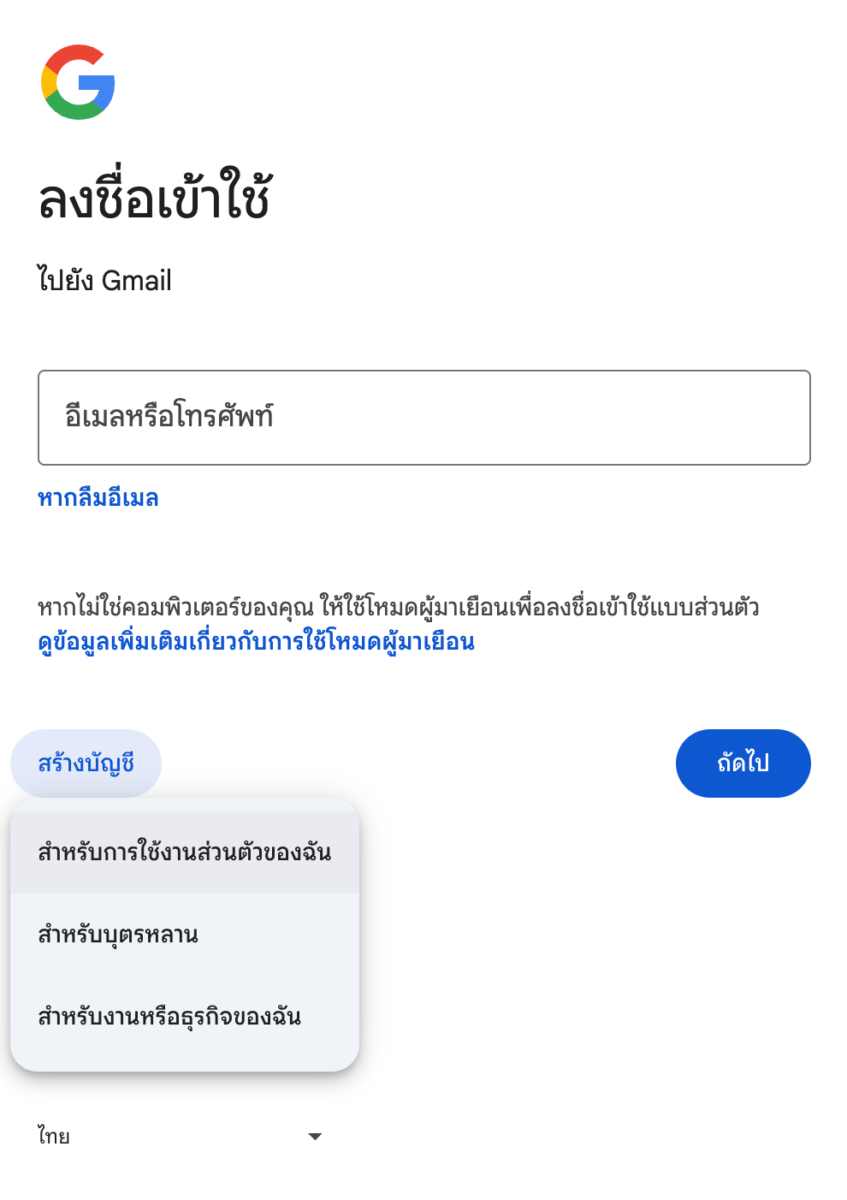Click the language dropdown caret arrow

pyautogui.click(x=314, y=1137)
